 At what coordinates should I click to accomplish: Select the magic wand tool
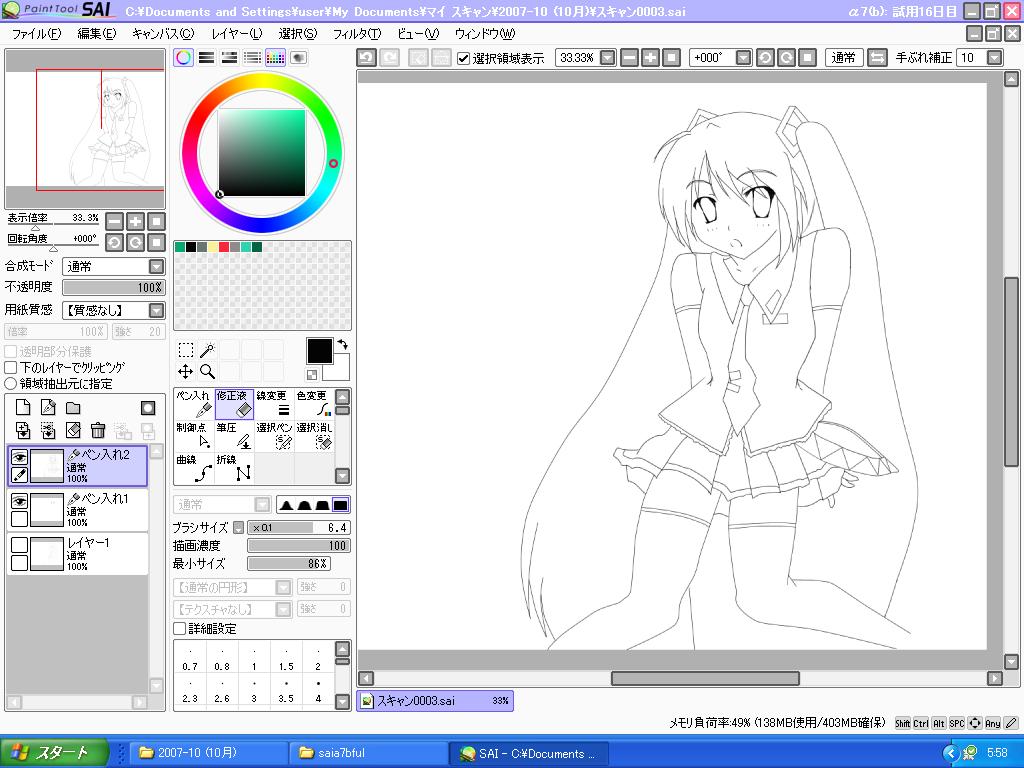tap(208, 350)
